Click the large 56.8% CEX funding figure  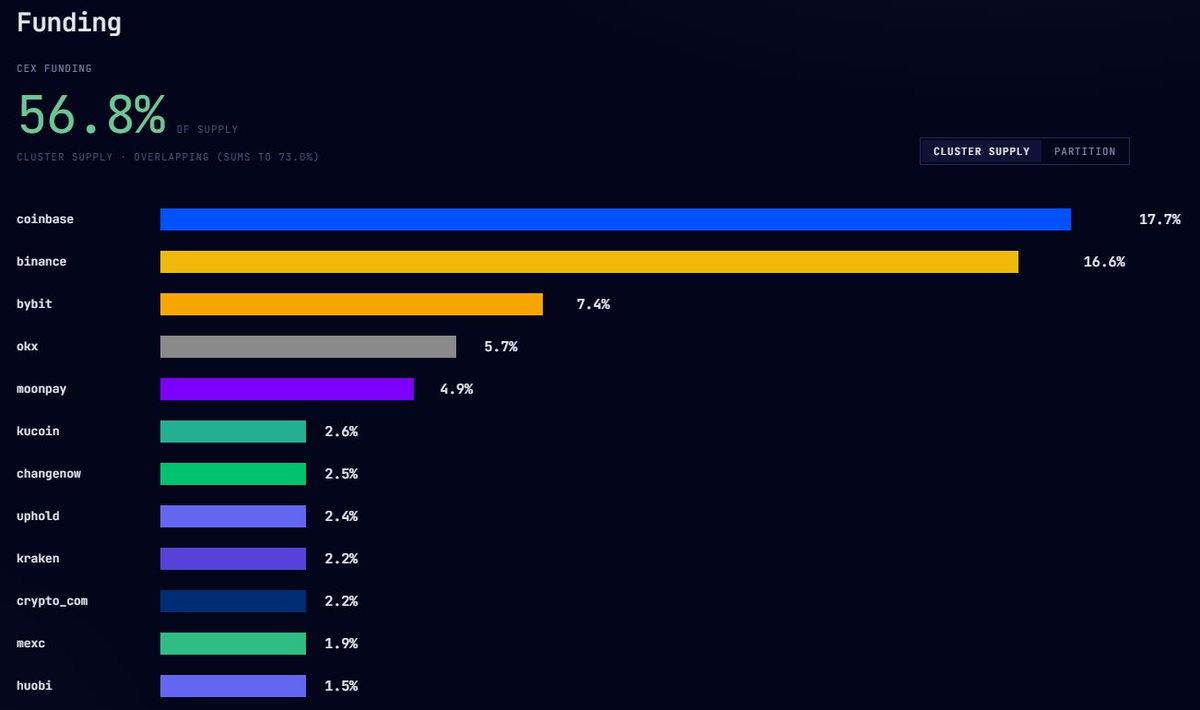[x=92, y=115]
